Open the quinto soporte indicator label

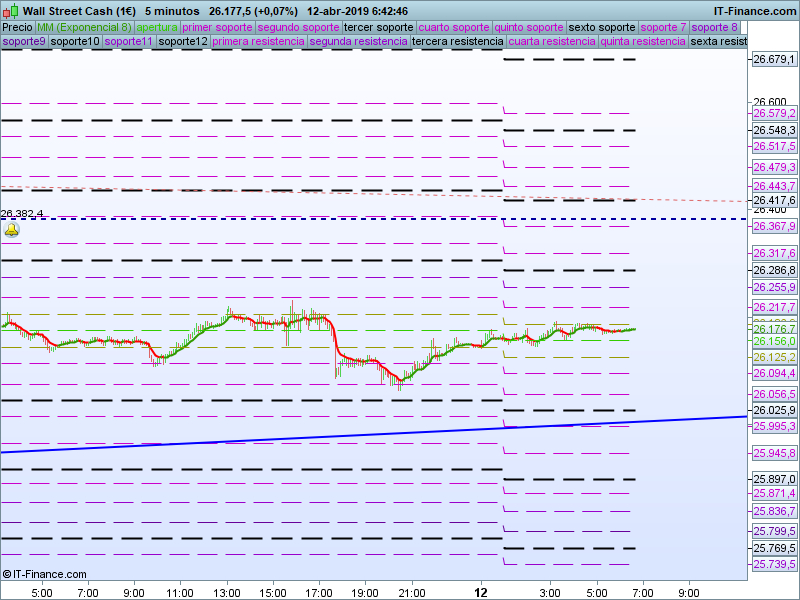coord(529,27)
